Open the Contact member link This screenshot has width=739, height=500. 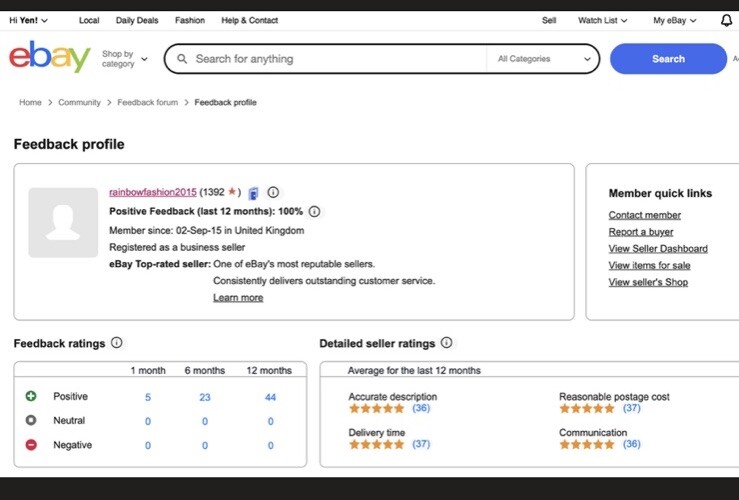pyautogui.click(x=644, y=215)
